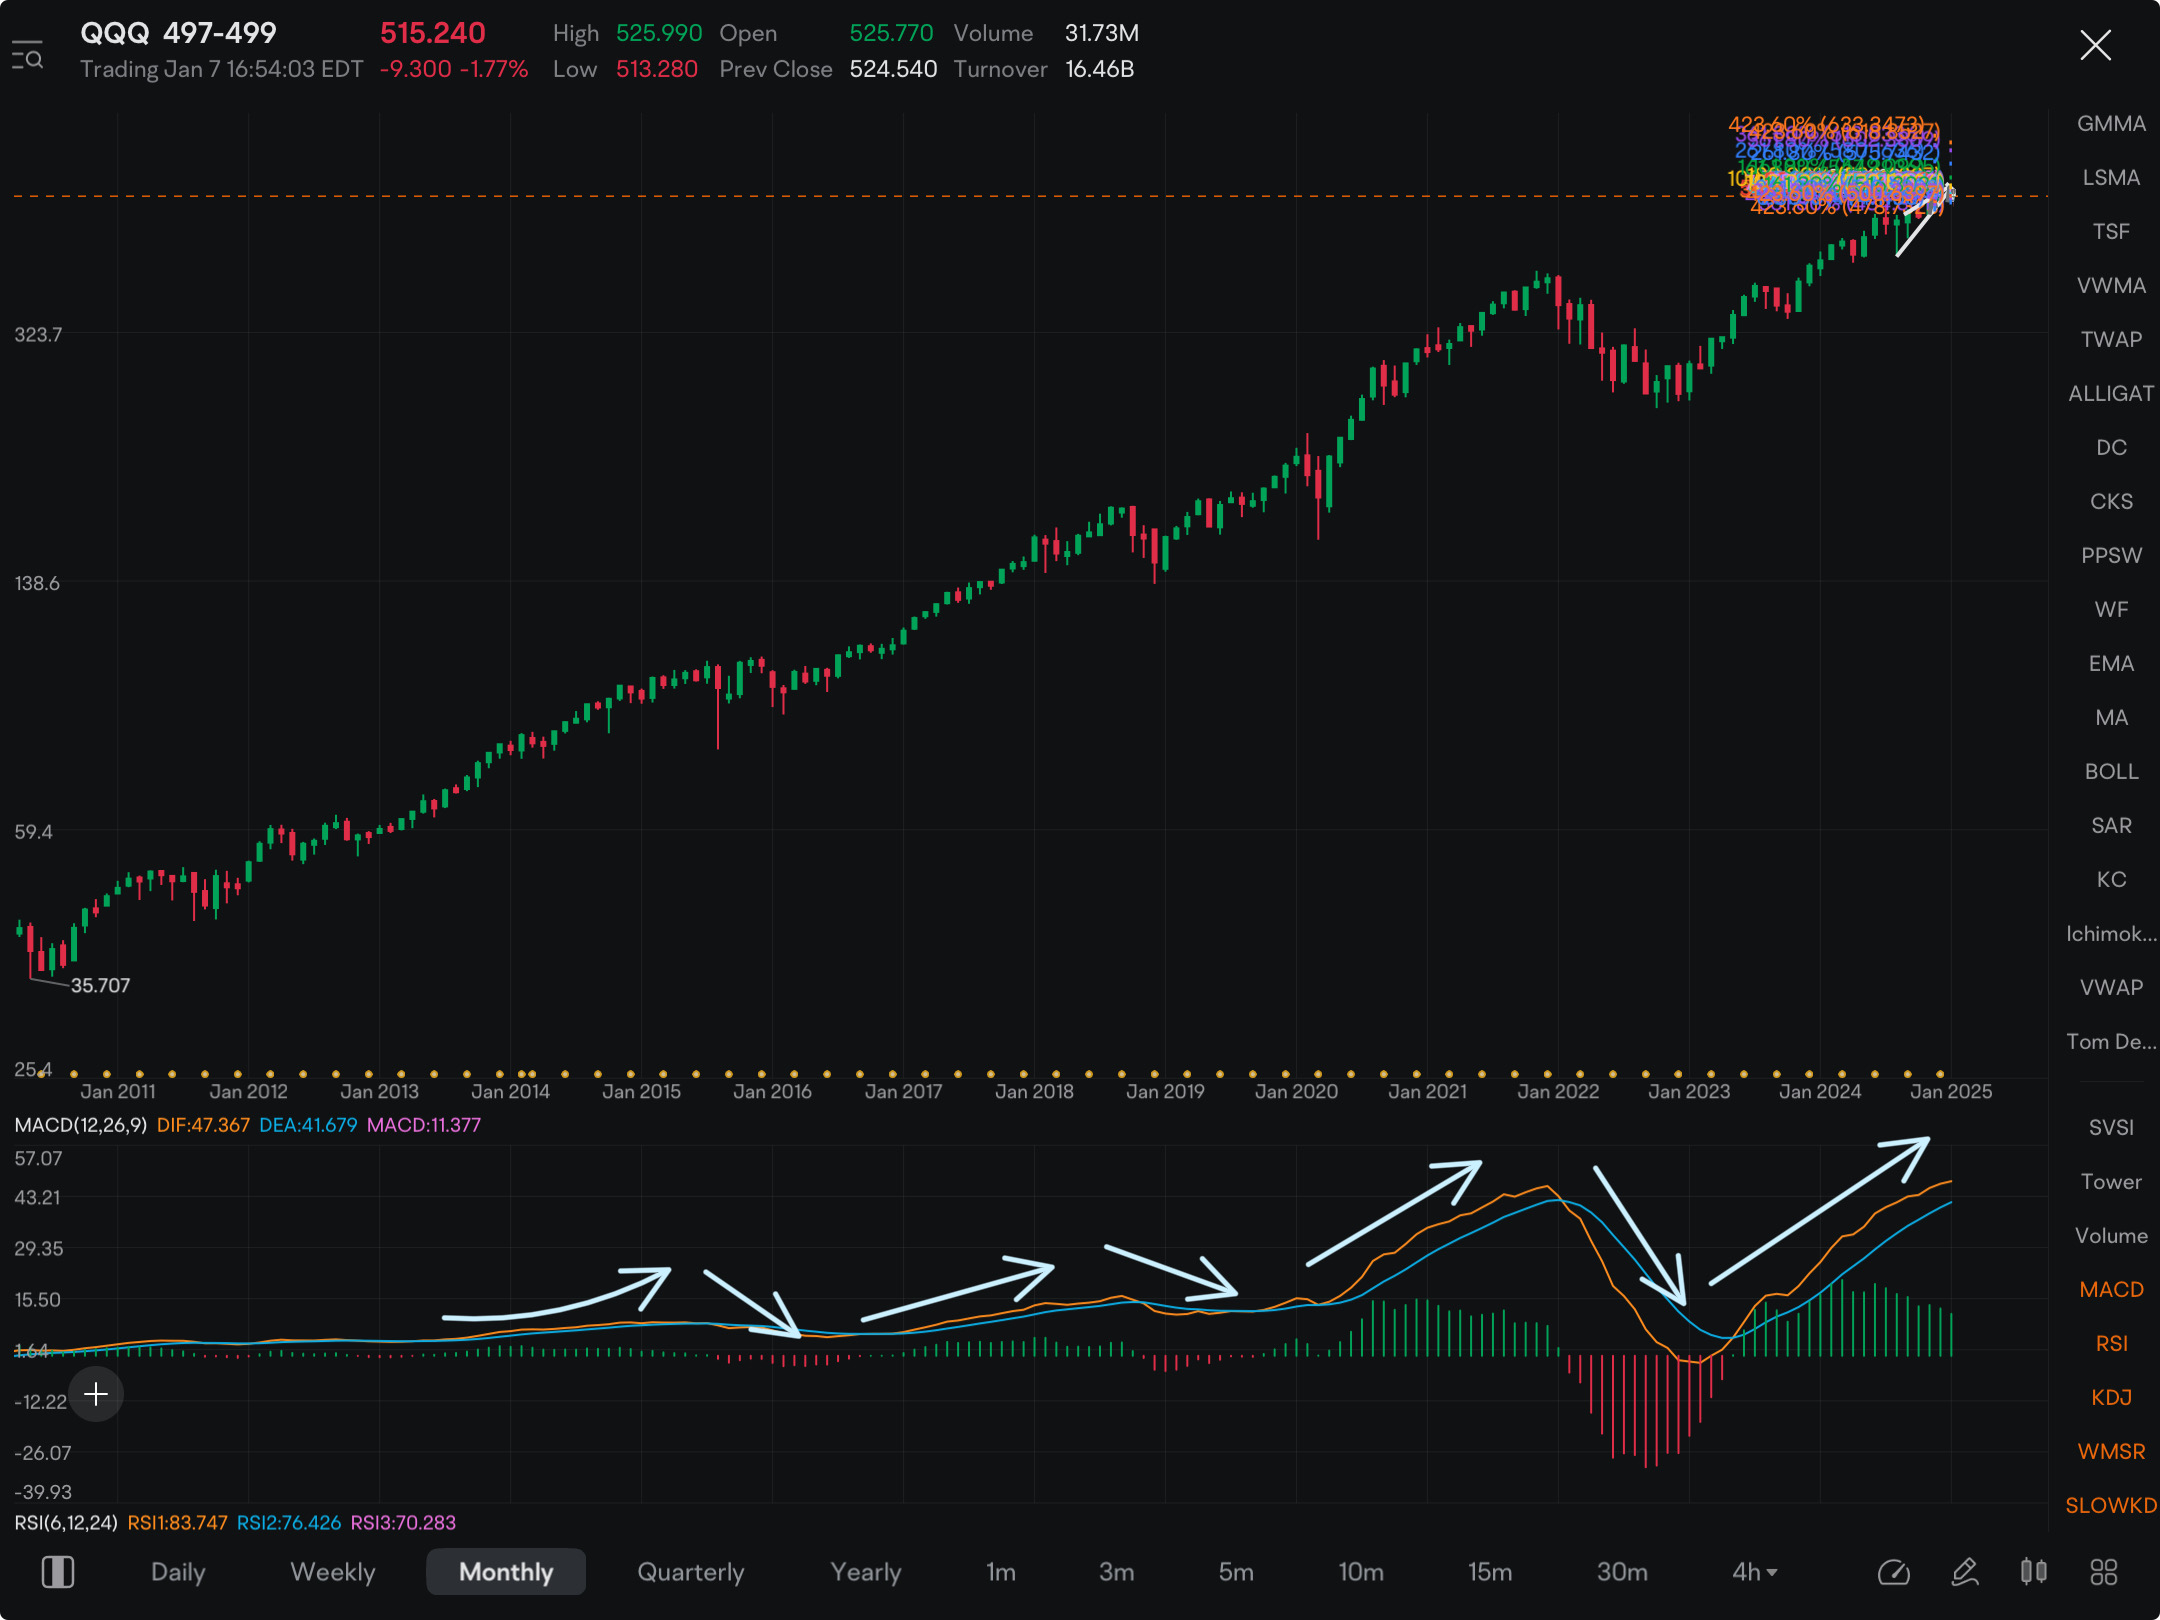Image resolution: width=2160 pixels, height=1620 pixels.
Task: Tap the QQQ 497-499 ticker title
Action: pos(178,33)
